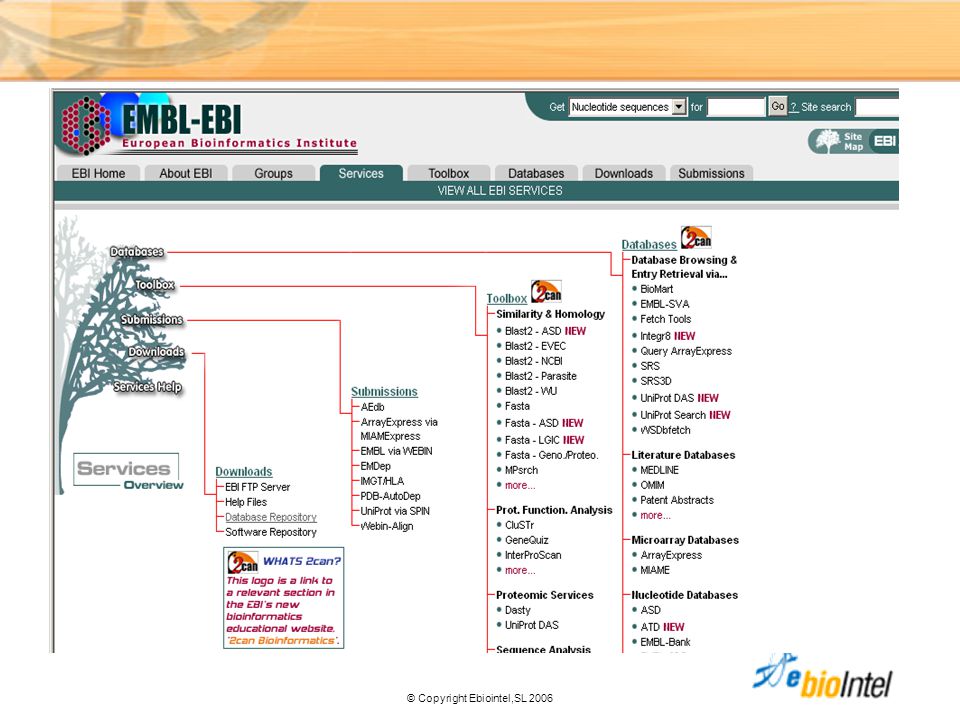Click the Site search input field
Viewport: 960px width, 720px height.
877,107
